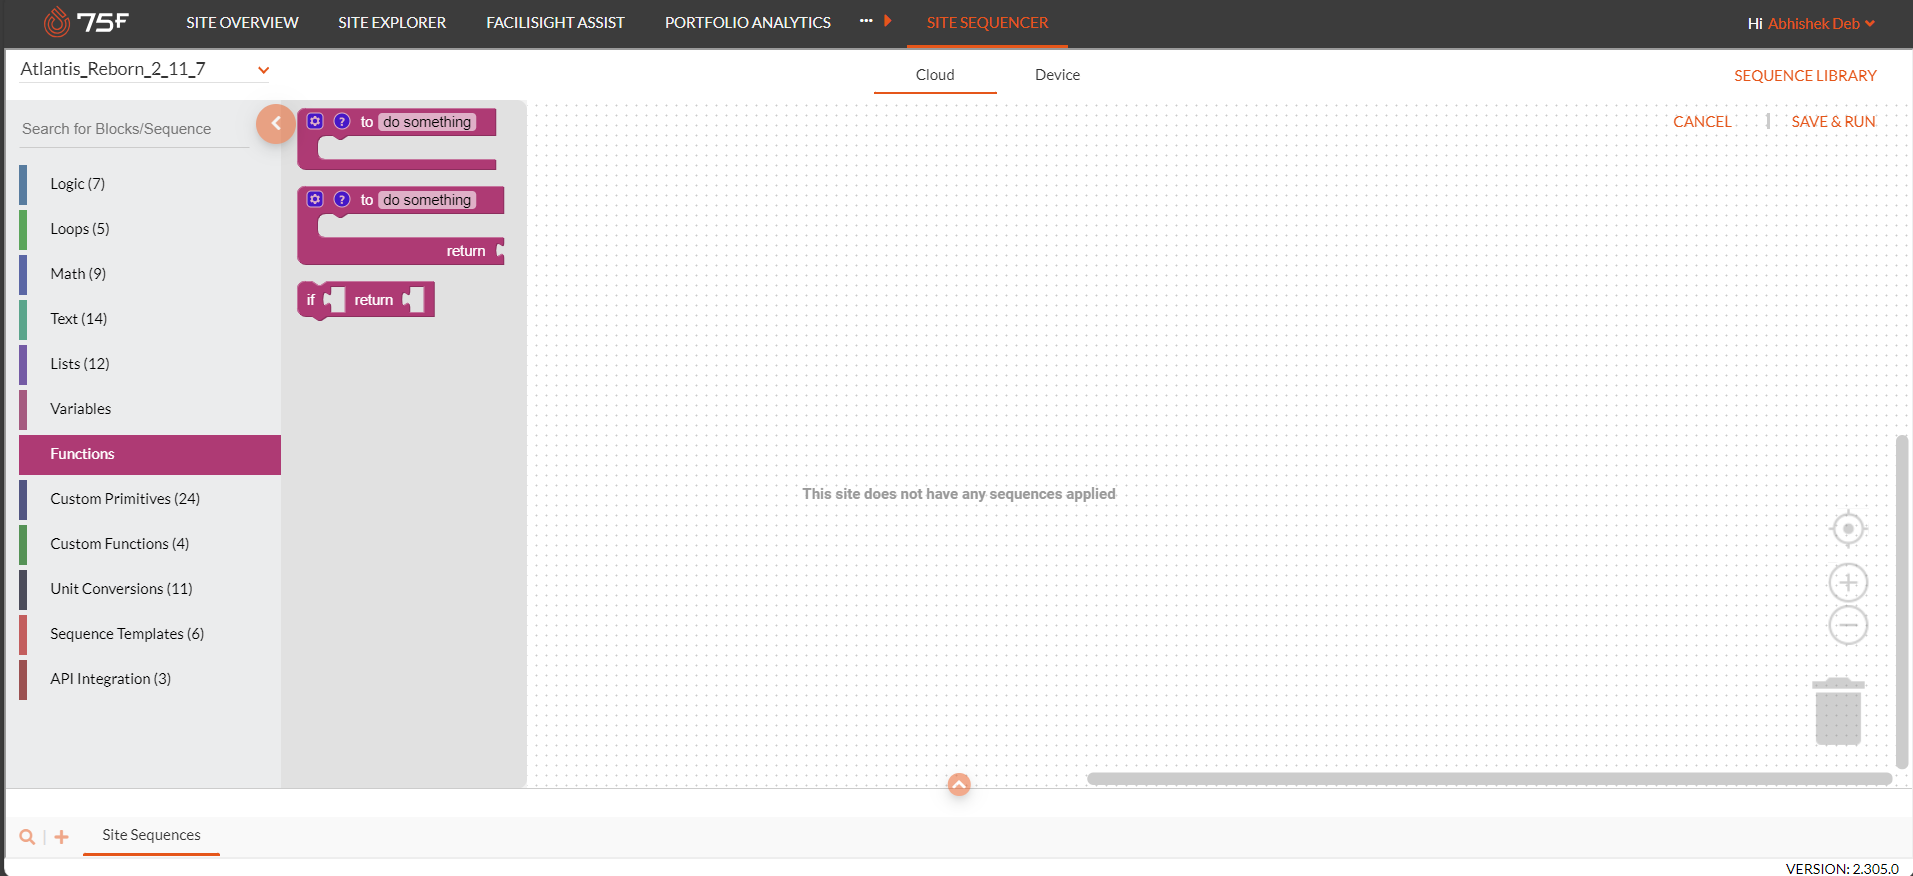Screen dimensions: 1913x876
Task: Click the Search for Blocks/Sequence field
Action: [x=133, y=129]
